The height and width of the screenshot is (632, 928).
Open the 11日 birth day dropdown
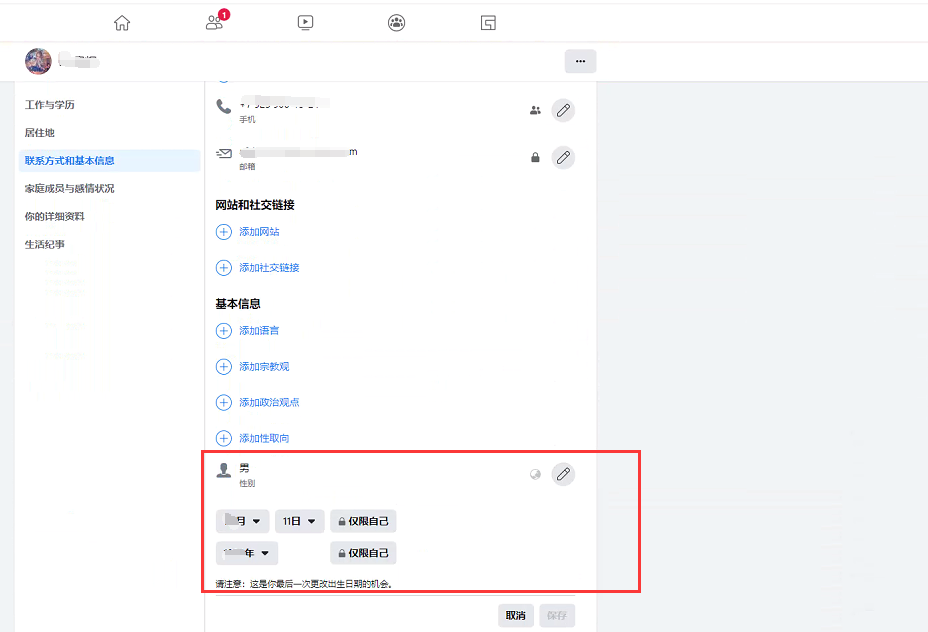pos(299,520)
